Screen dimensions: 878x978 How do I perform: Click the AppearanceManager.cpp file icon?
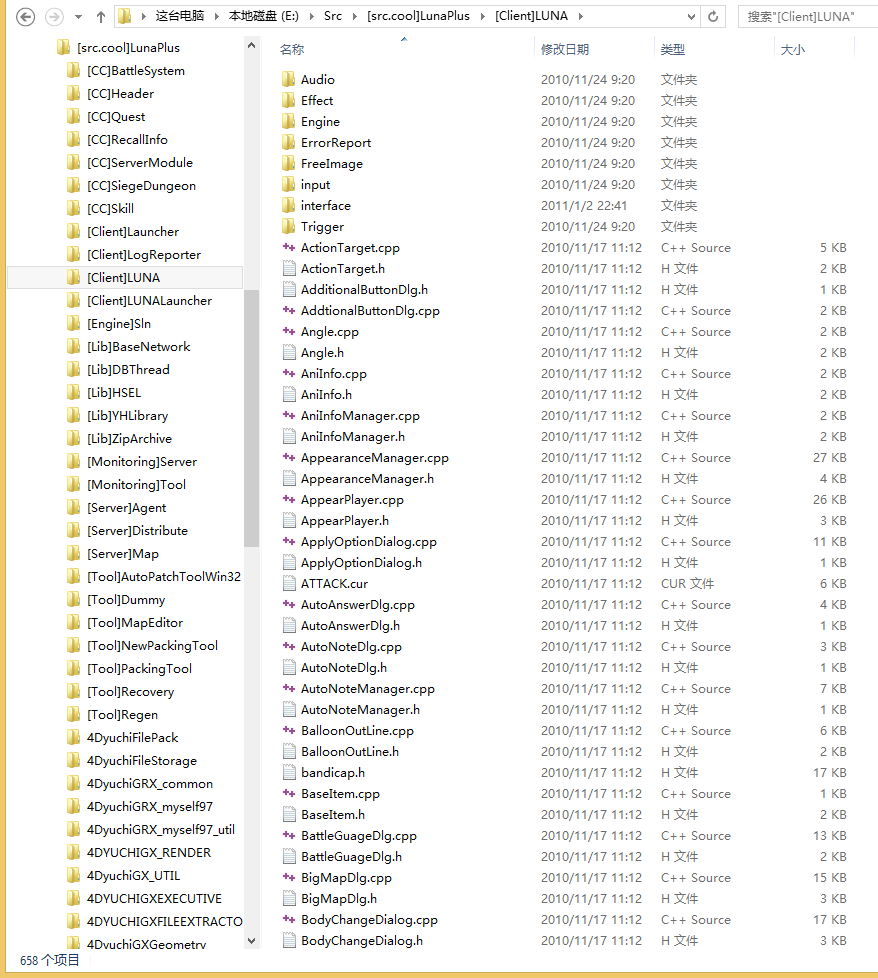pyautogui.click(x=288, y=457)
